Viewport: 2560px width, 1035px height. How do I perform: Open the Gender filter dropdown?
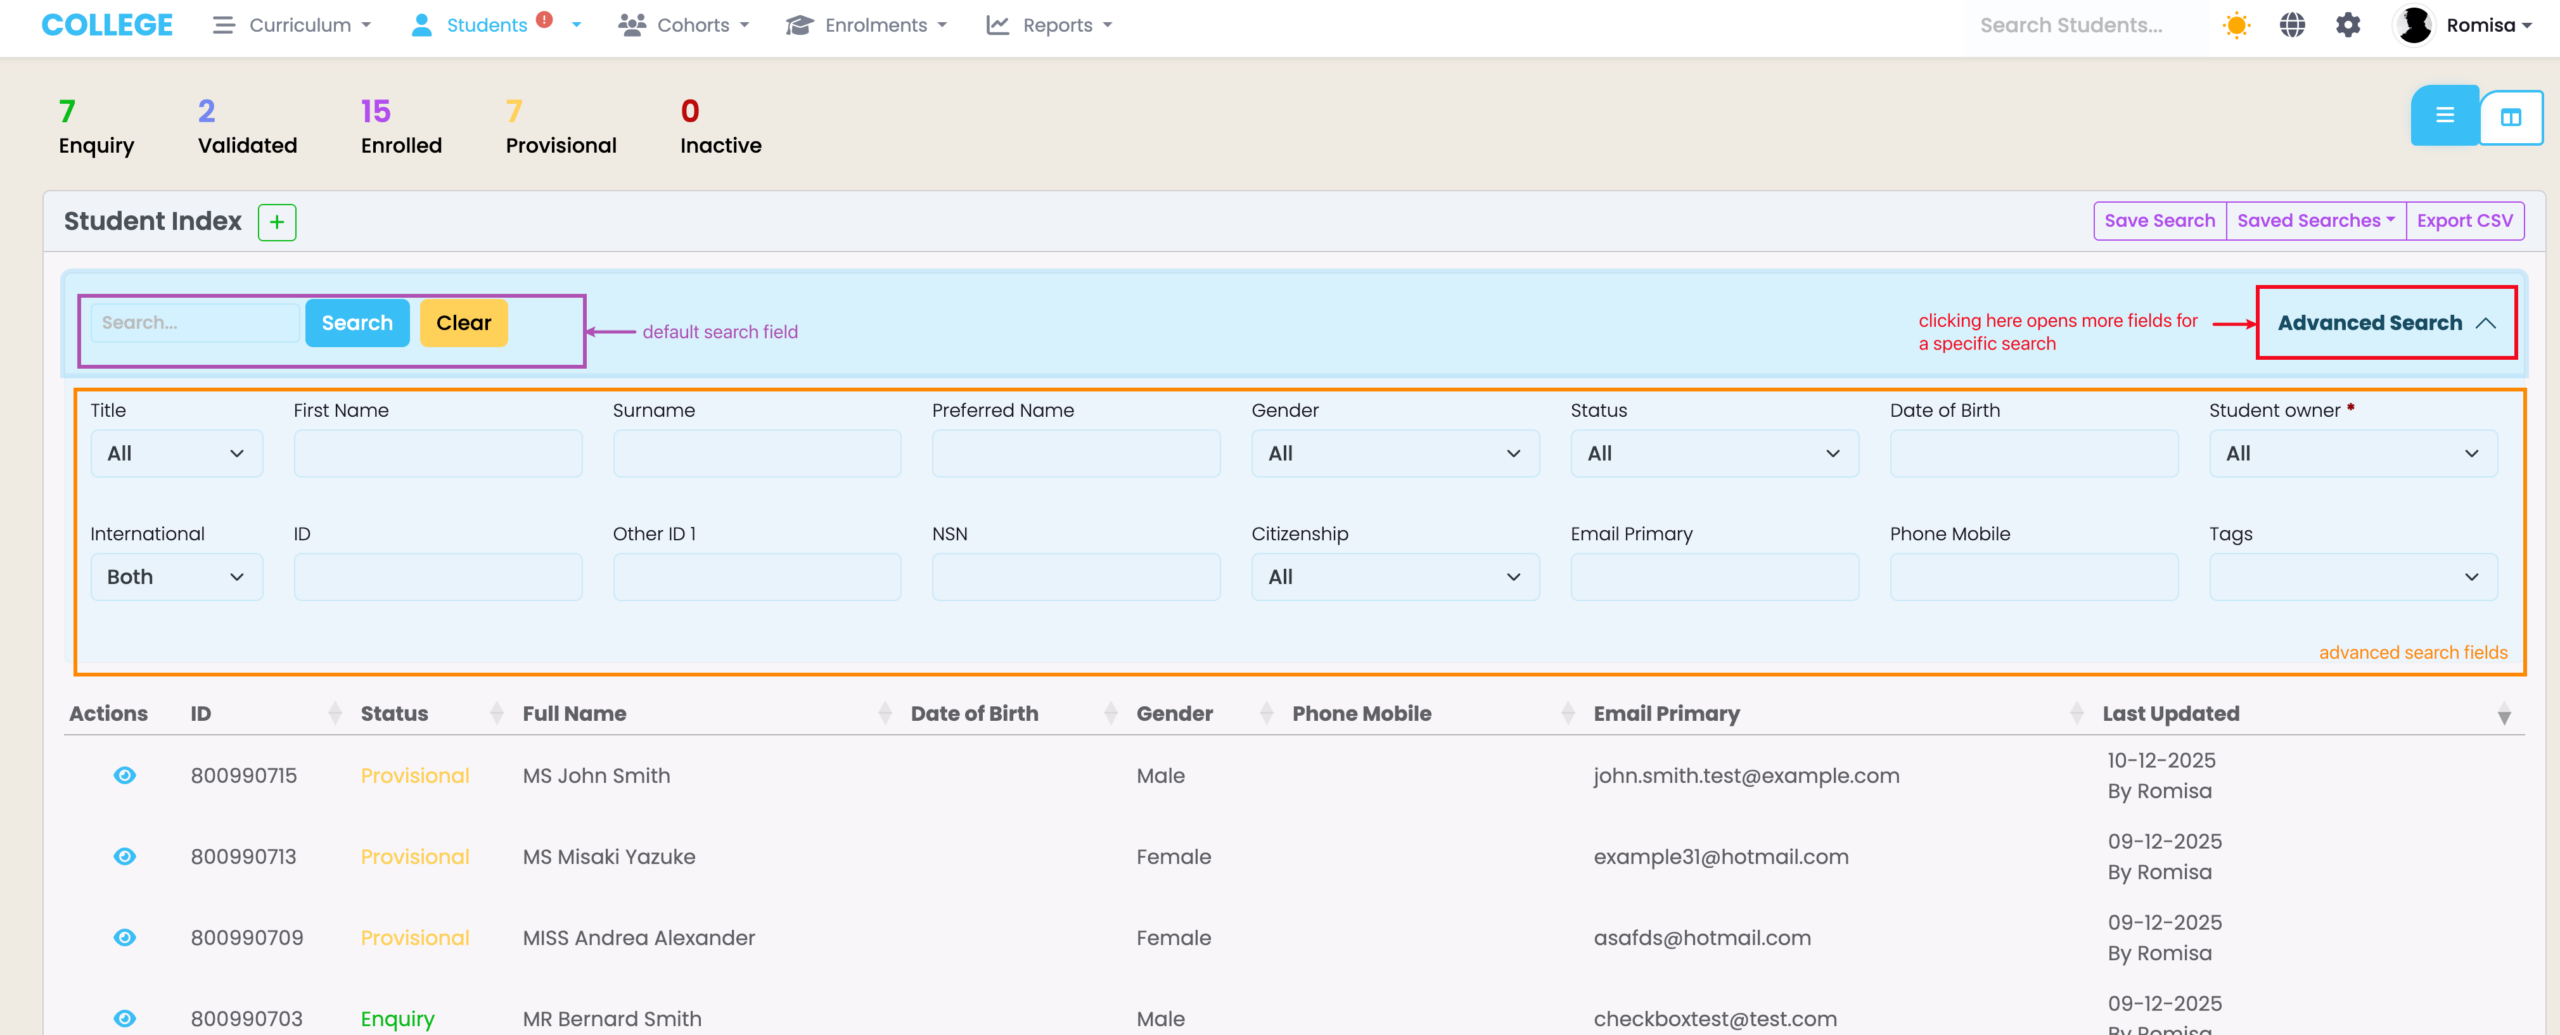point(1394,454)
